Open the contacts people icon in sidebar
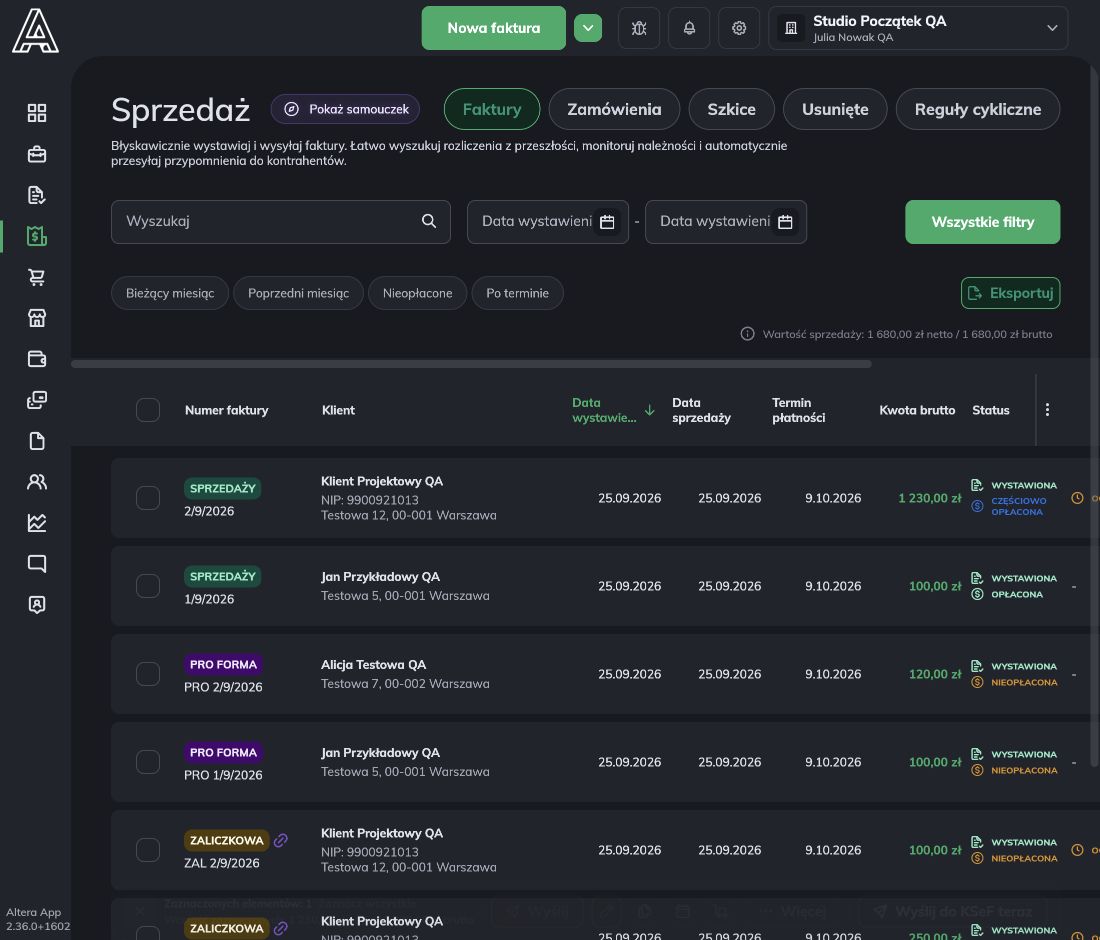 click(x=36, y=482)
